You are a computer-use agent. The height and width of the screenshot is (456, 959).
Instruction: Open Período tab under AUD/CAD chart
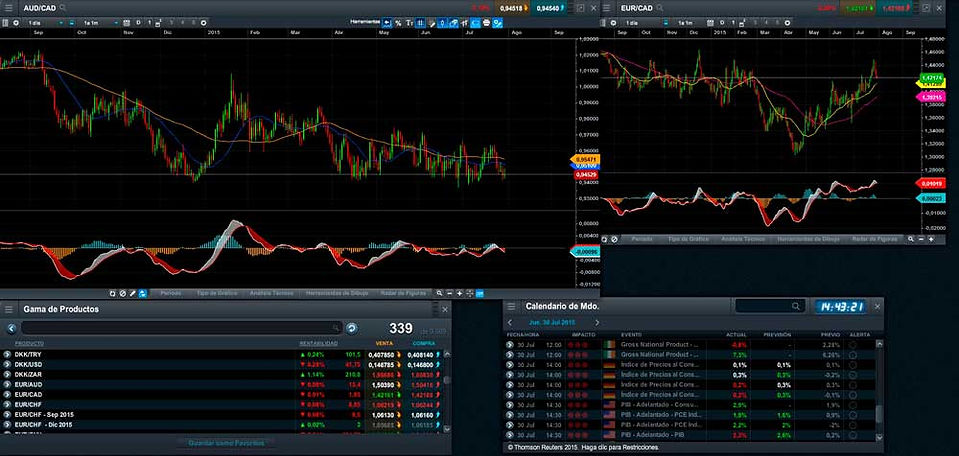pos(171,293)
